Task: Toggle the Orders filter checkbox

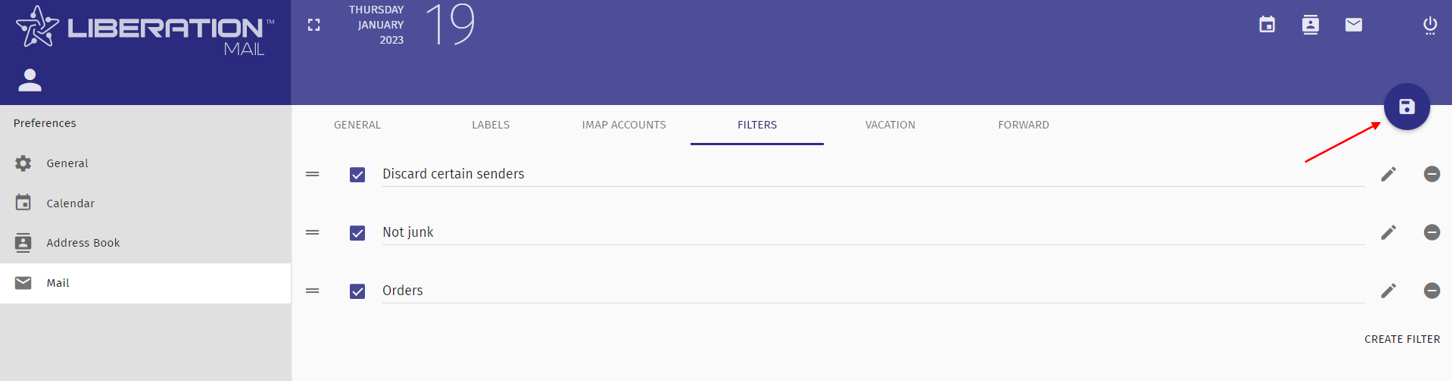Action: click(357, 291)
